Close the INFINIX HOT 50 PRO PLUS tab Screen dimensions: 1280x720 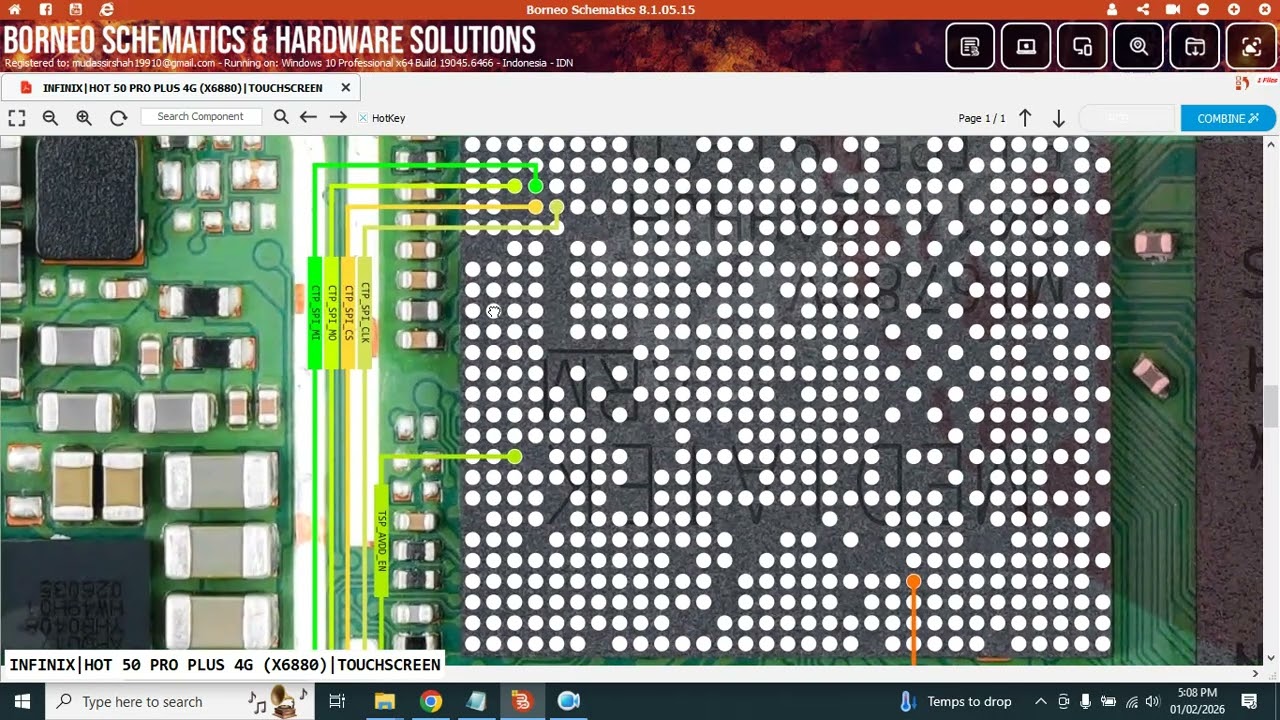[346, 87]
